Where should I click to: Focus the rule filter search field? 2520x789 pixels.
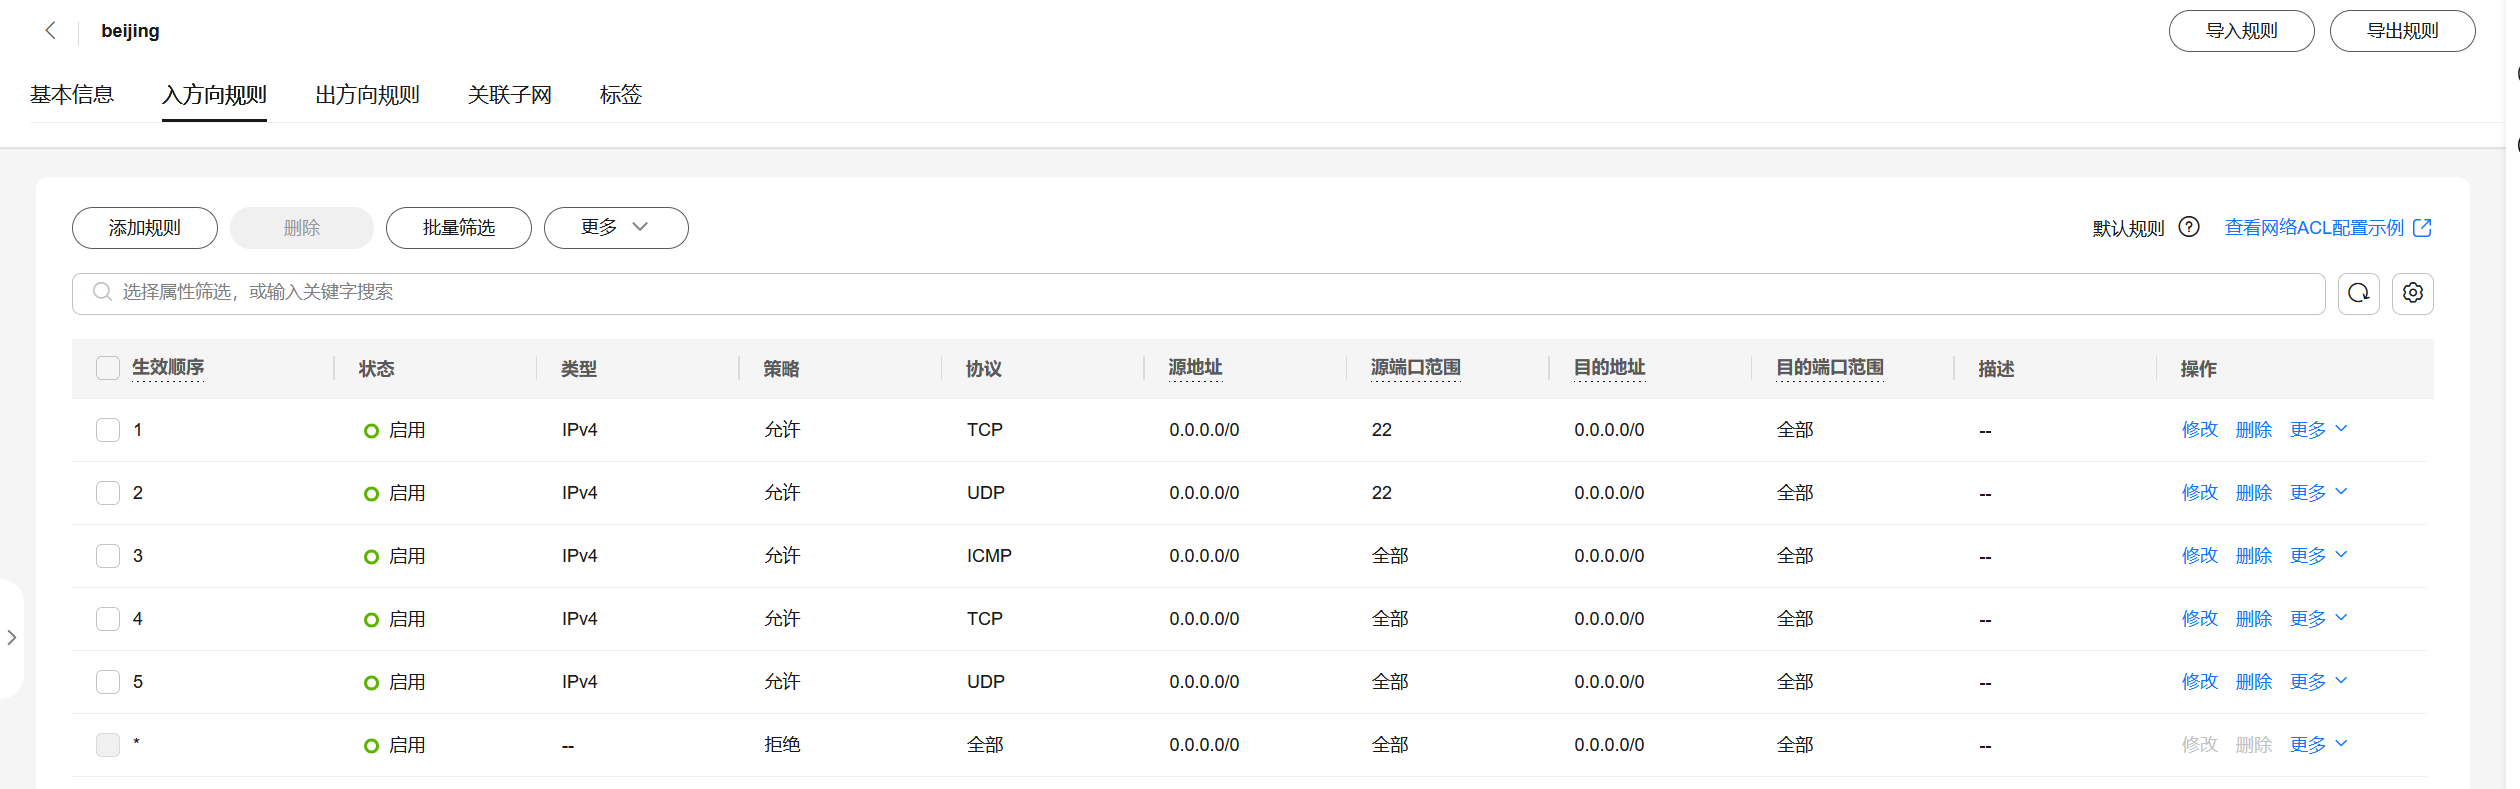click(1200, 293)
